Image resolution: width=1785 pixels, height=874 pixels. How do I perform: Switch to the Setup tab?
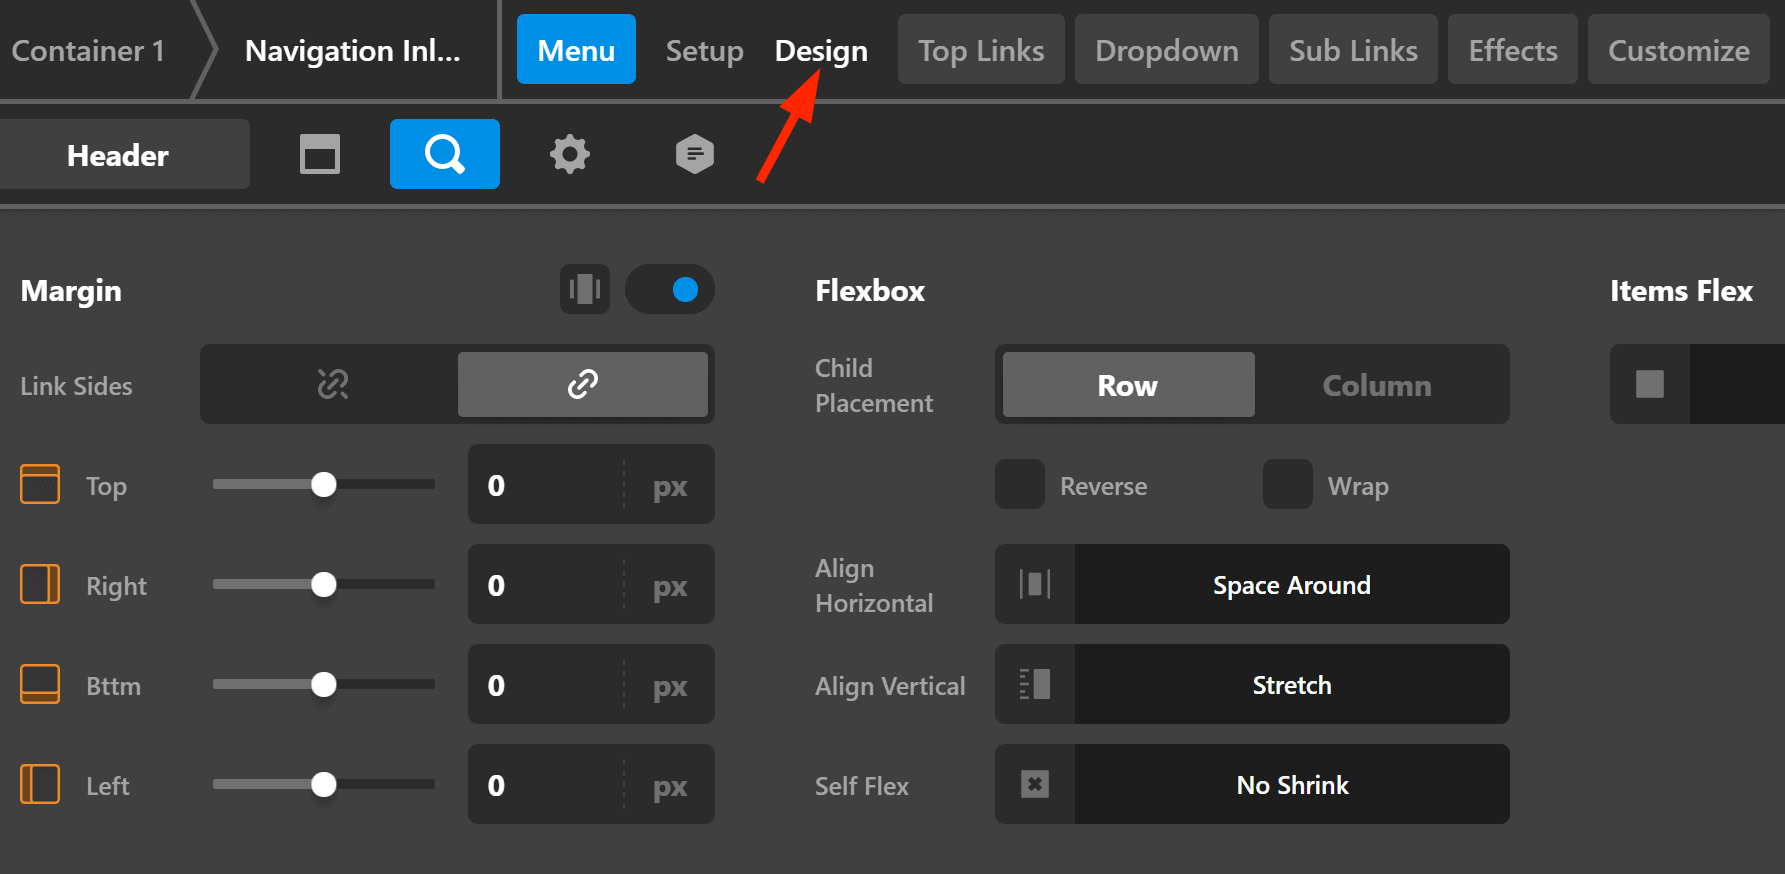click(x=705, y=50)
